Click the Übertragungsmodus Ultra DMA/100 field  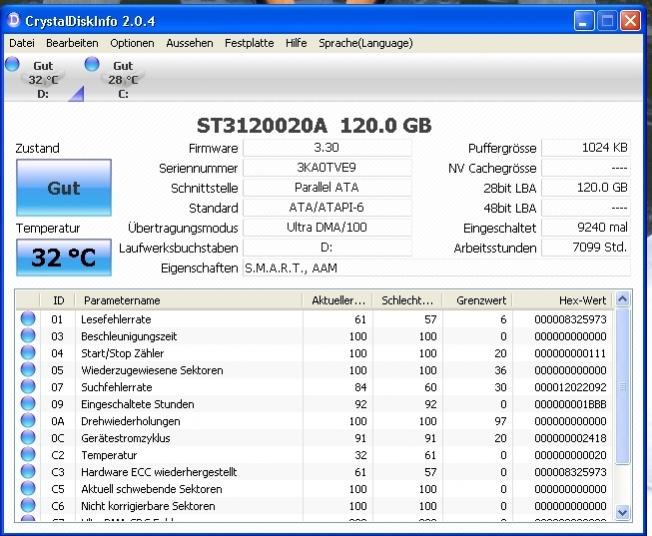(327, 227)
